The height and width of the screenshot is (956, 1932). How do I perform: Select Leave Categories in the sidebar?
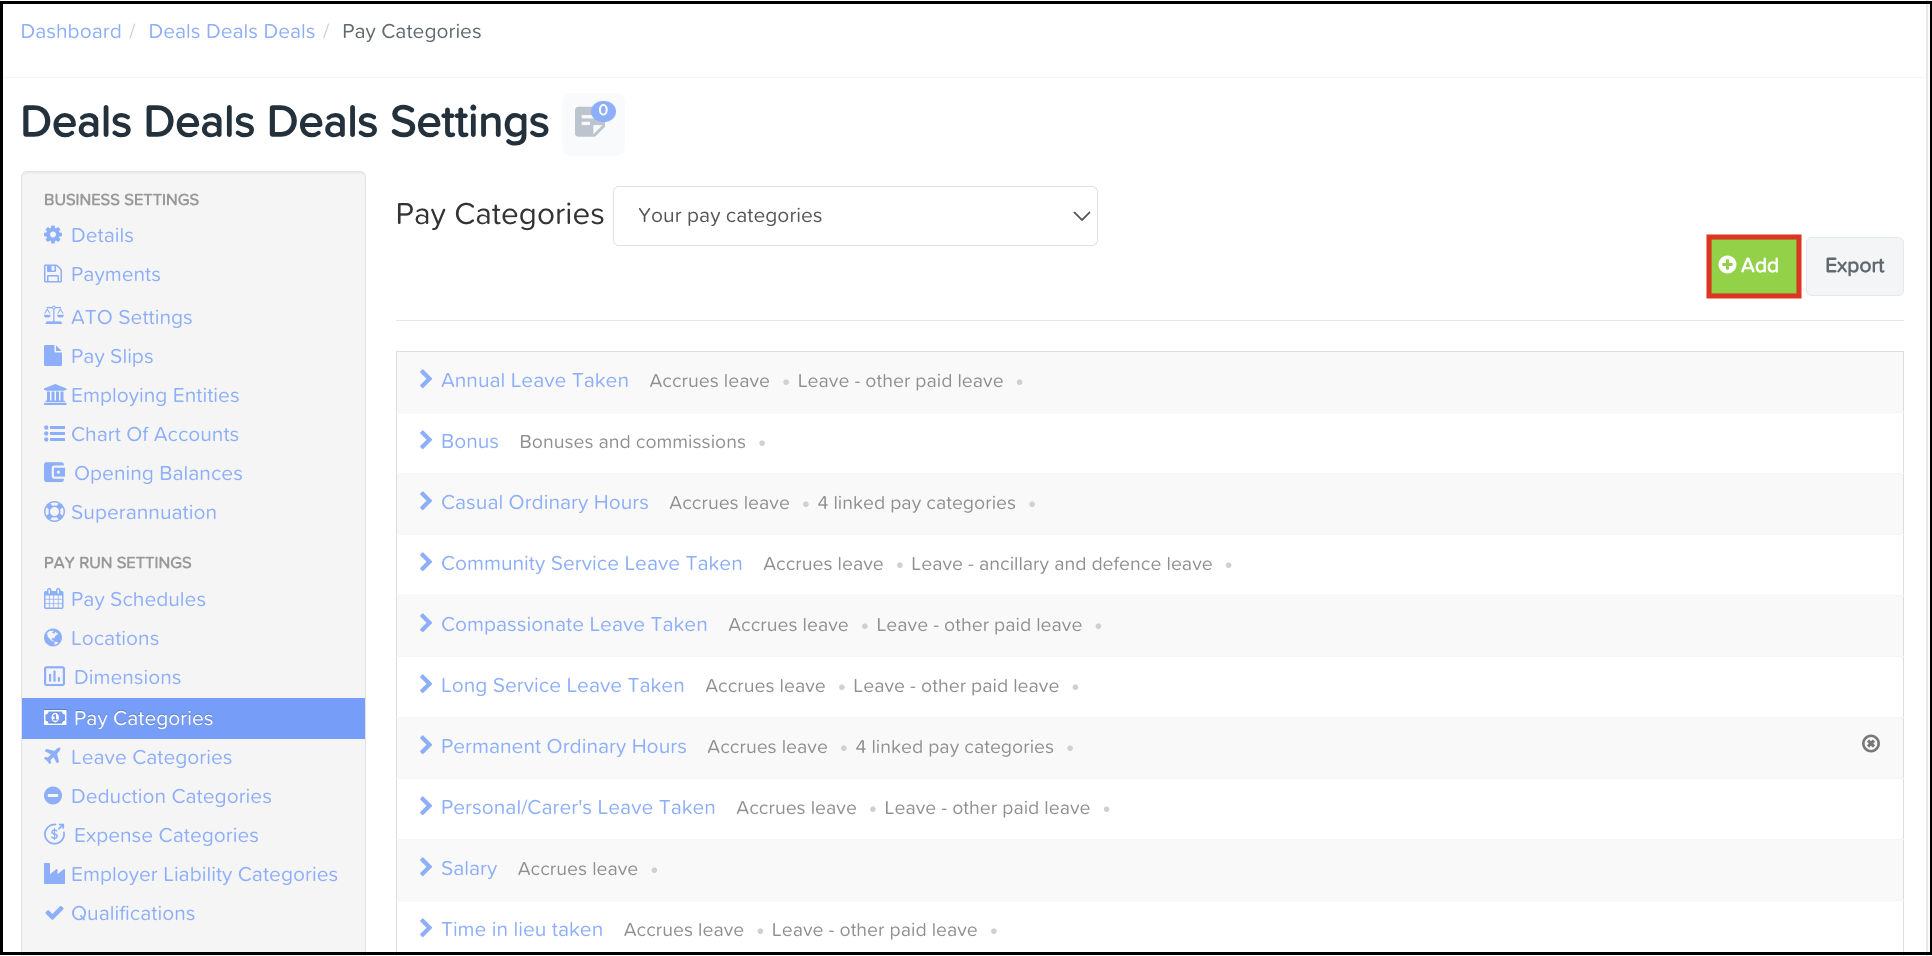point(151,757)
